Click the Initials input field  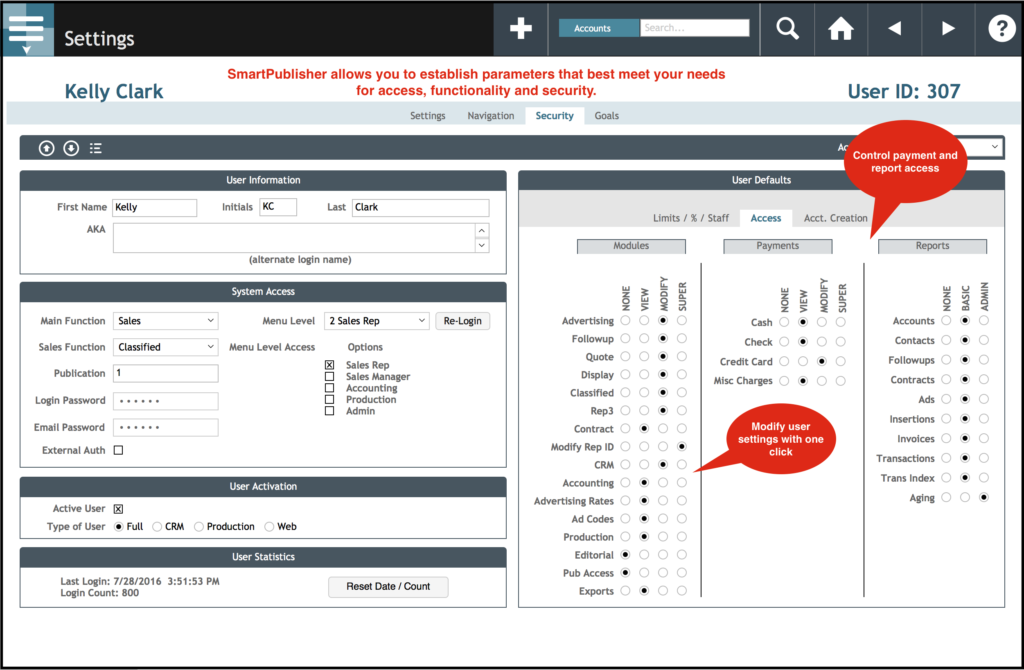[x=278, y=207]
